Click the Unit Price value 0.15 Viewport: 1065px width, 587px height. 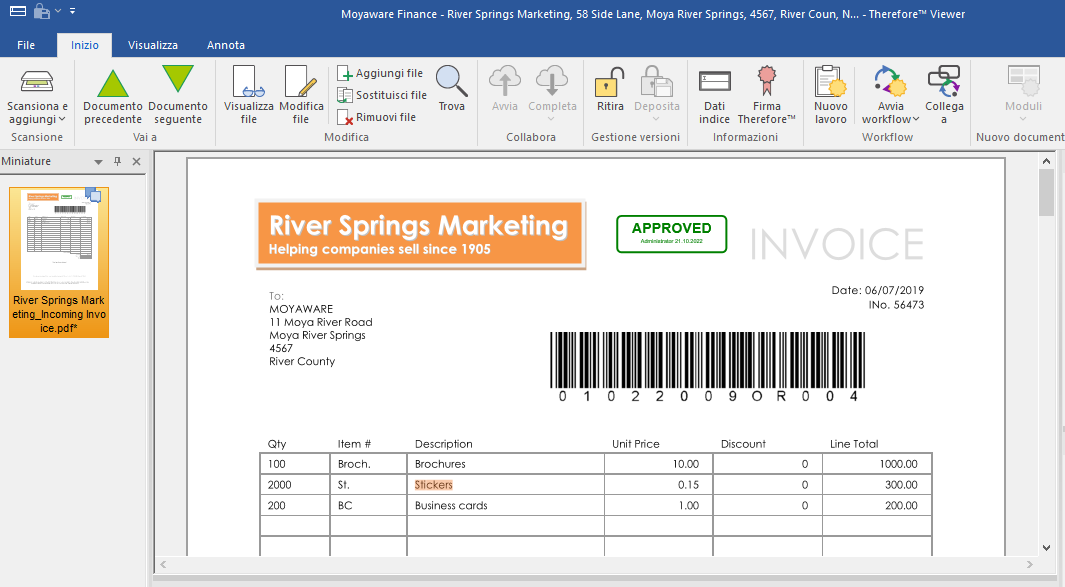(688, 484)
